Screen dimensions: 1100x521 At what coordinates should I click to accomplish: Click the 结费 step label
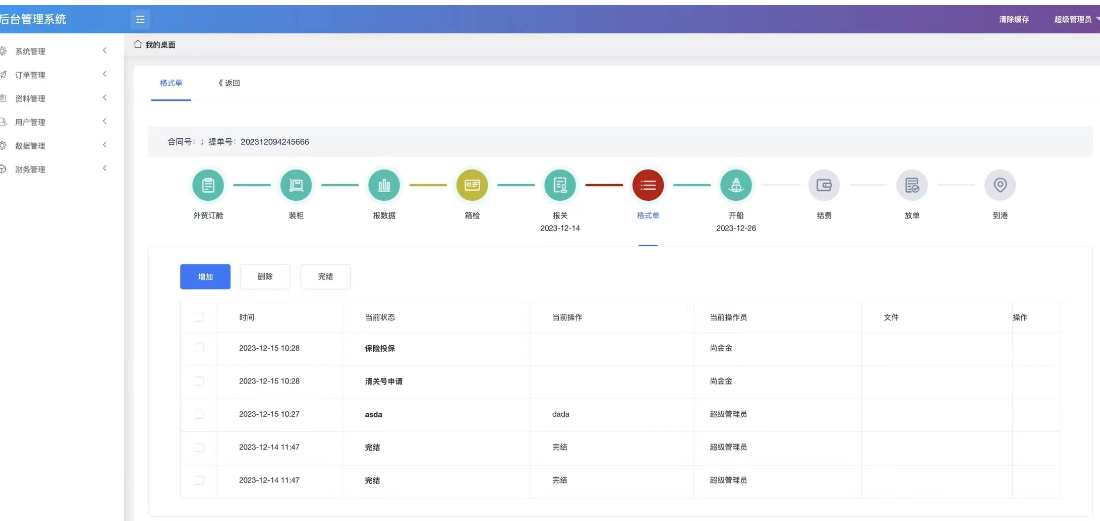coord(824,216)
